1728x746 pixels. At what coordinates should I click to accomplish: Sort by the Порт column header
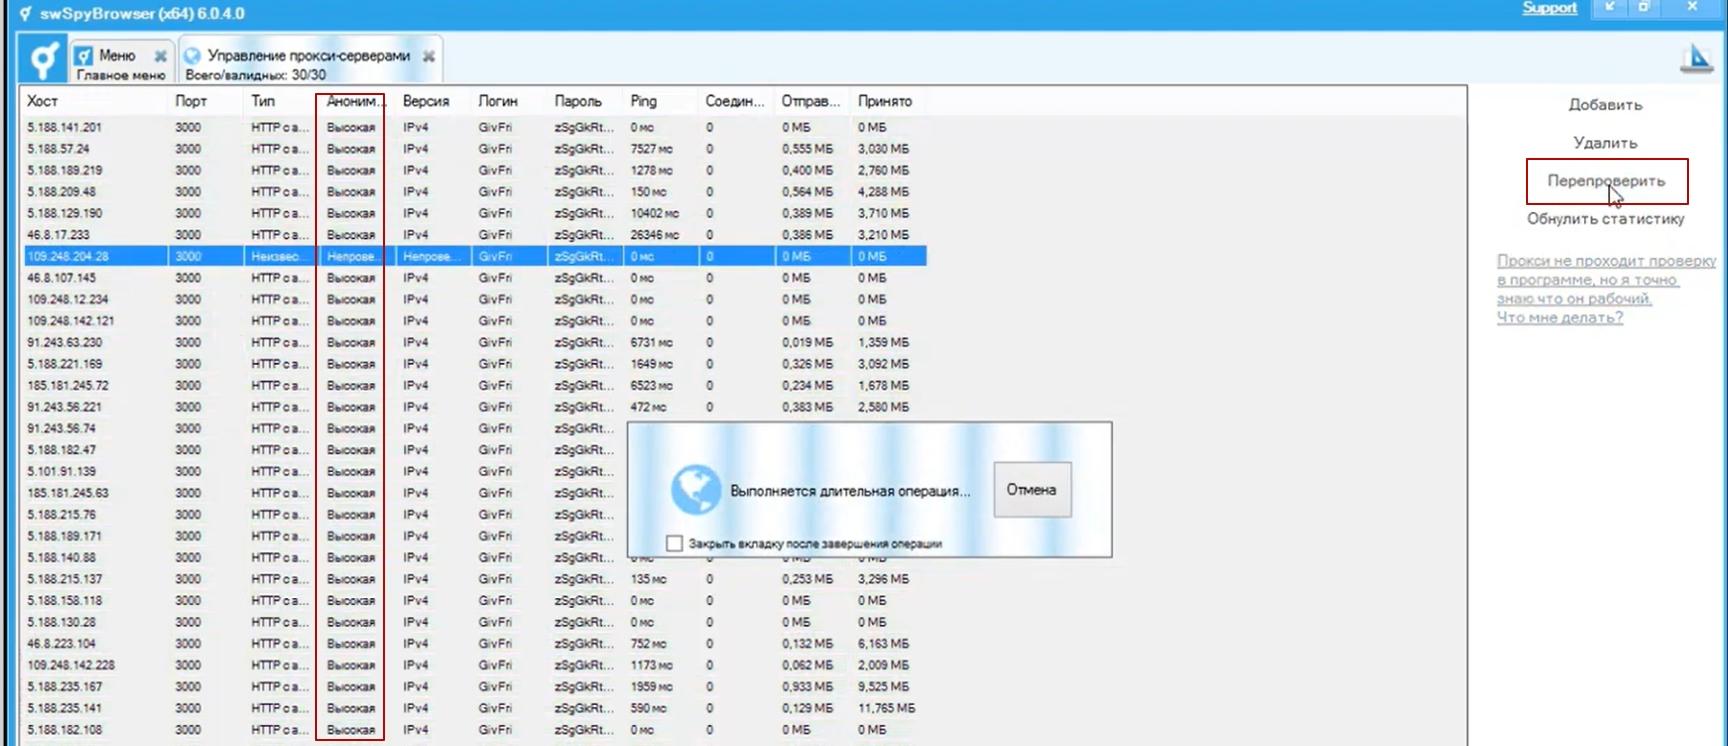coord(206,101)
